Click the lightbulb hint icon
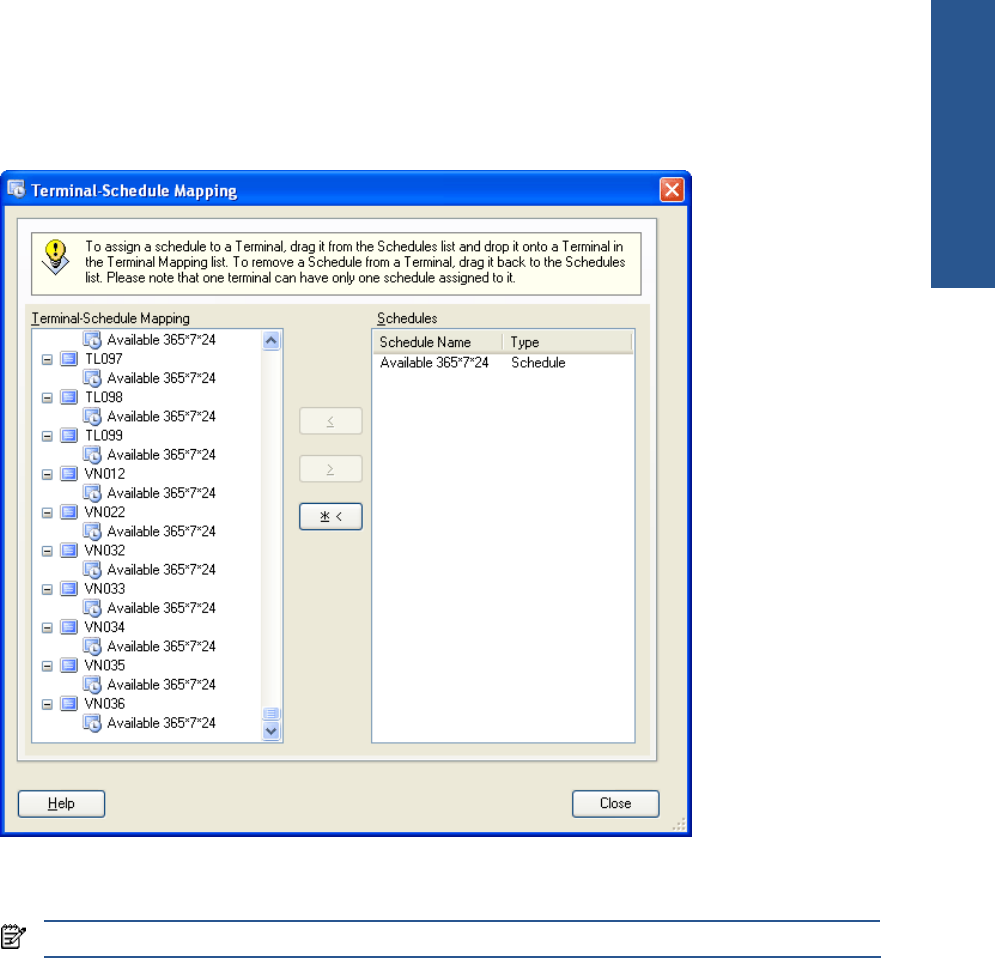The width and height of the screenshot is (995, 958). (x=56, y=257)
